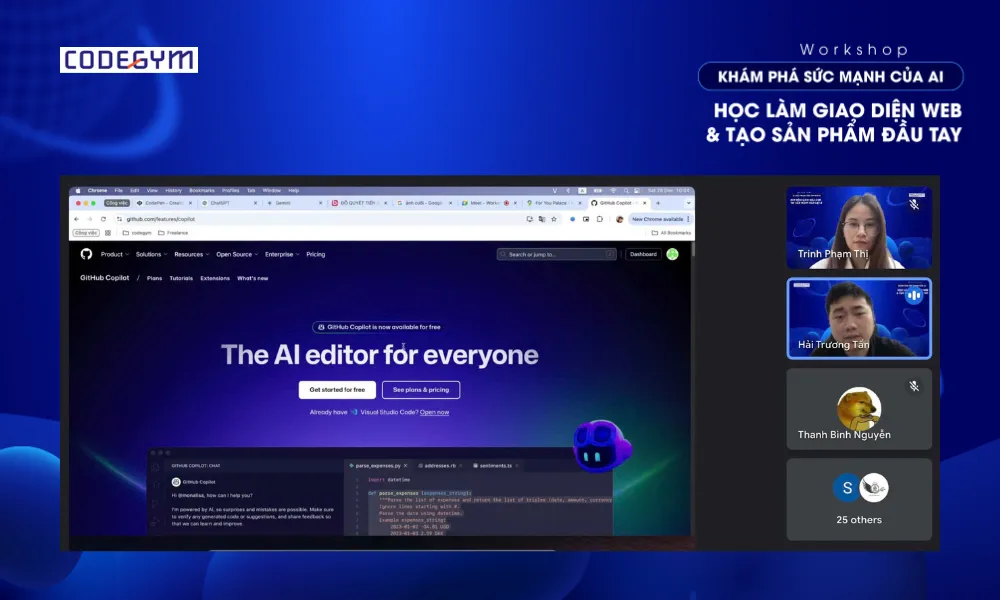Select the sentiments.ts editor tab
This screenshot has height=600, width=1000.
click(496, 465)
